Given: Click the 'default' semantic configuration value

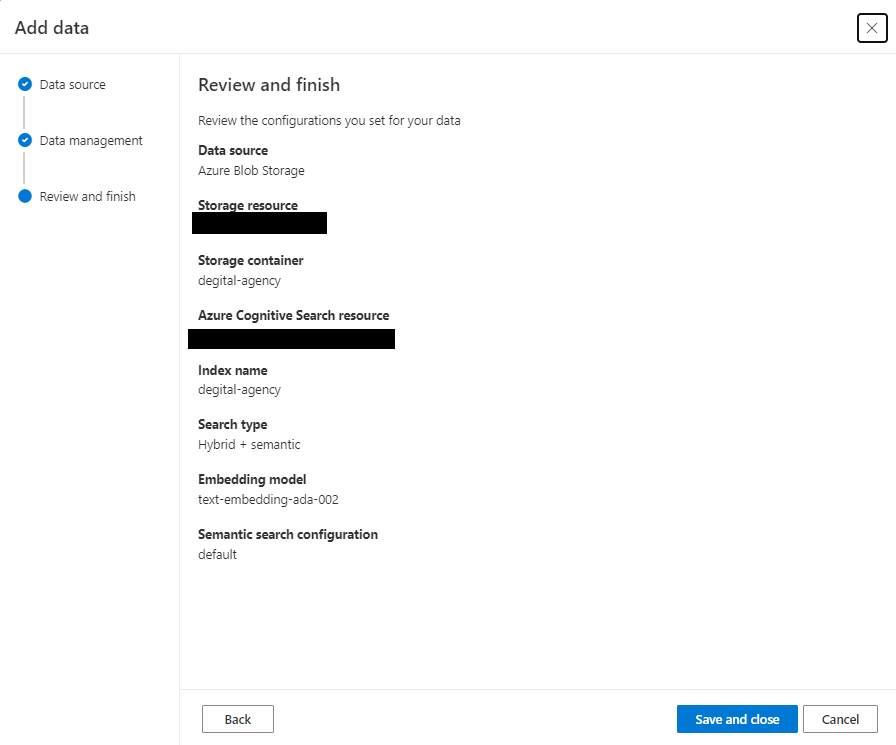Looking at the screenshot, I should (217, 554).
